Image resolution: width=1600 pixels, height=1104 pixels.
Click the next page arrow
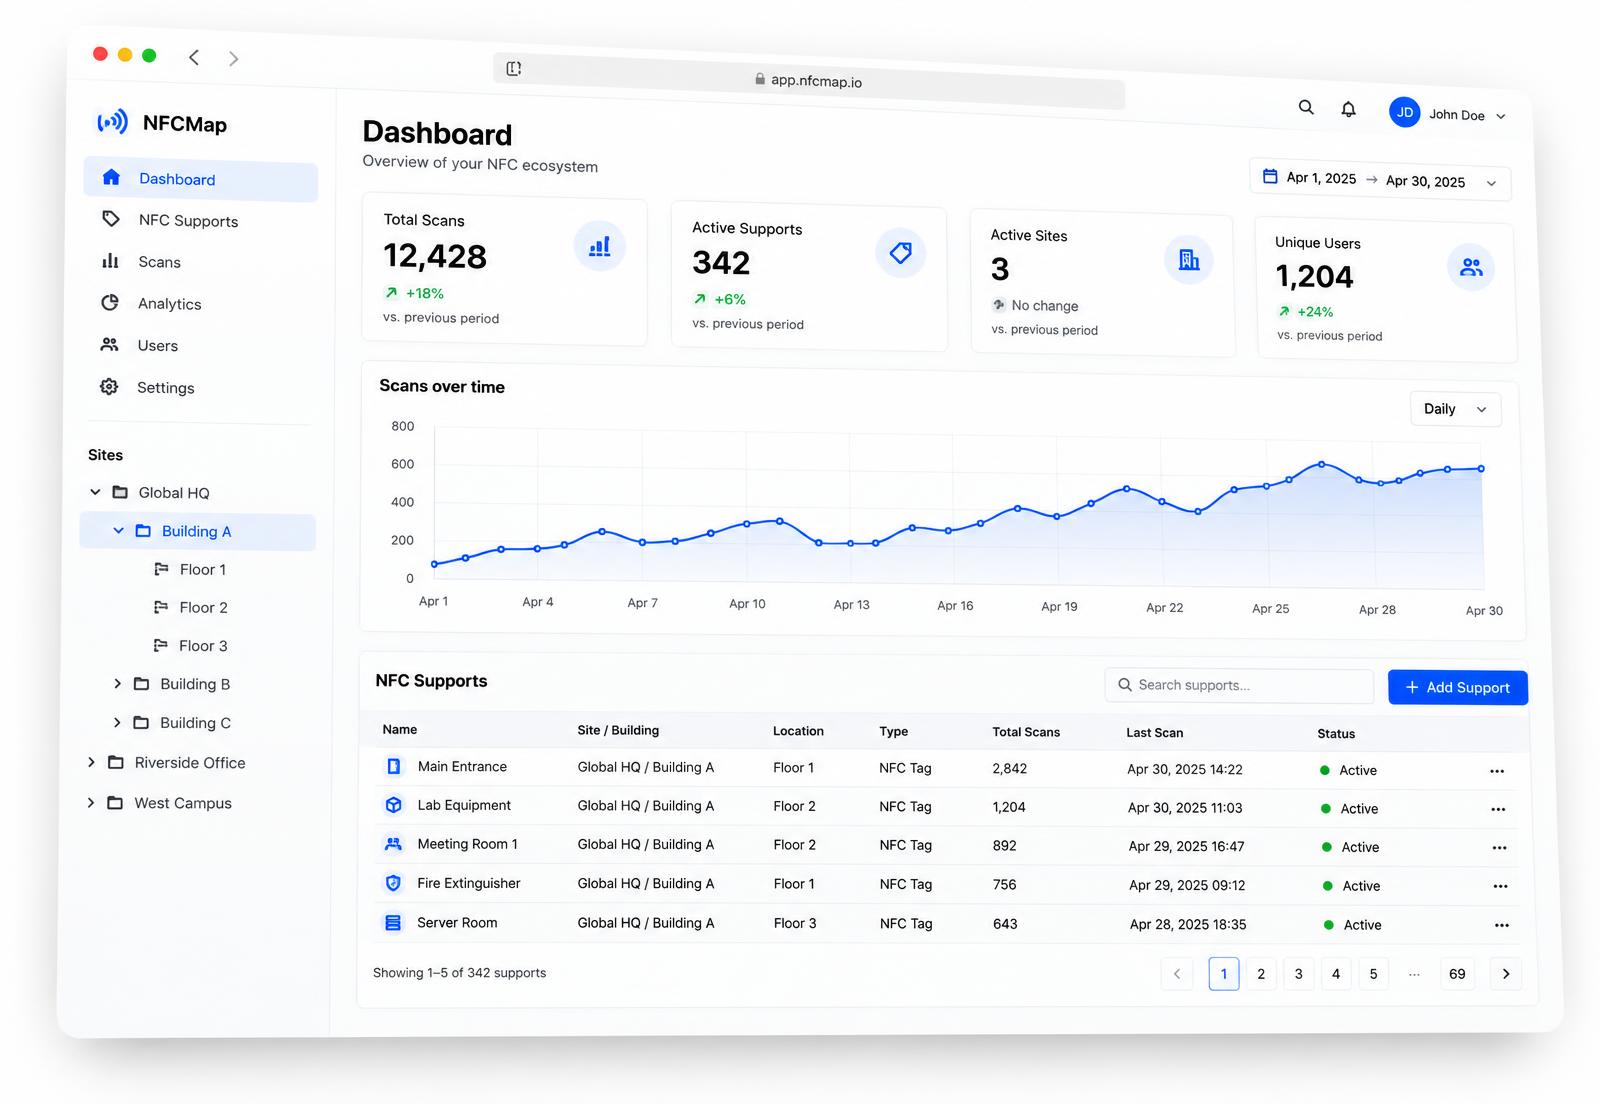pos(1506,974)
